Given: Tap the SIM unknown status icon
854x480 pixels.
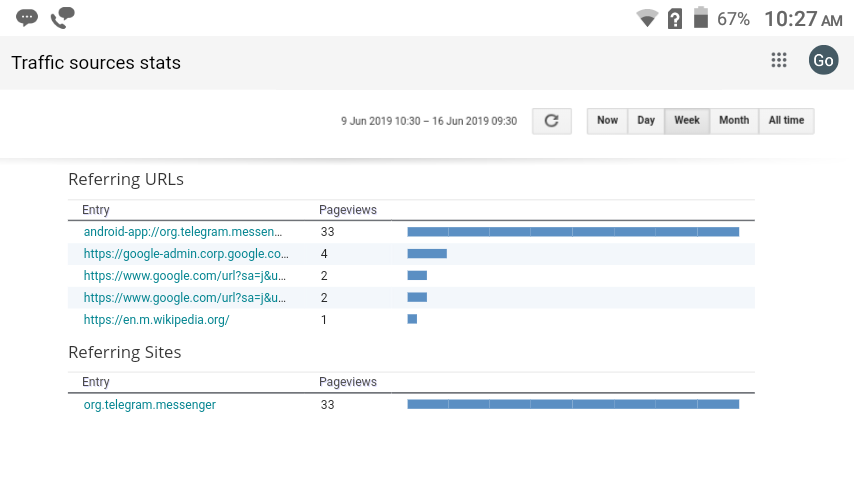Looking at the screenshot, I should coord(675,19).
